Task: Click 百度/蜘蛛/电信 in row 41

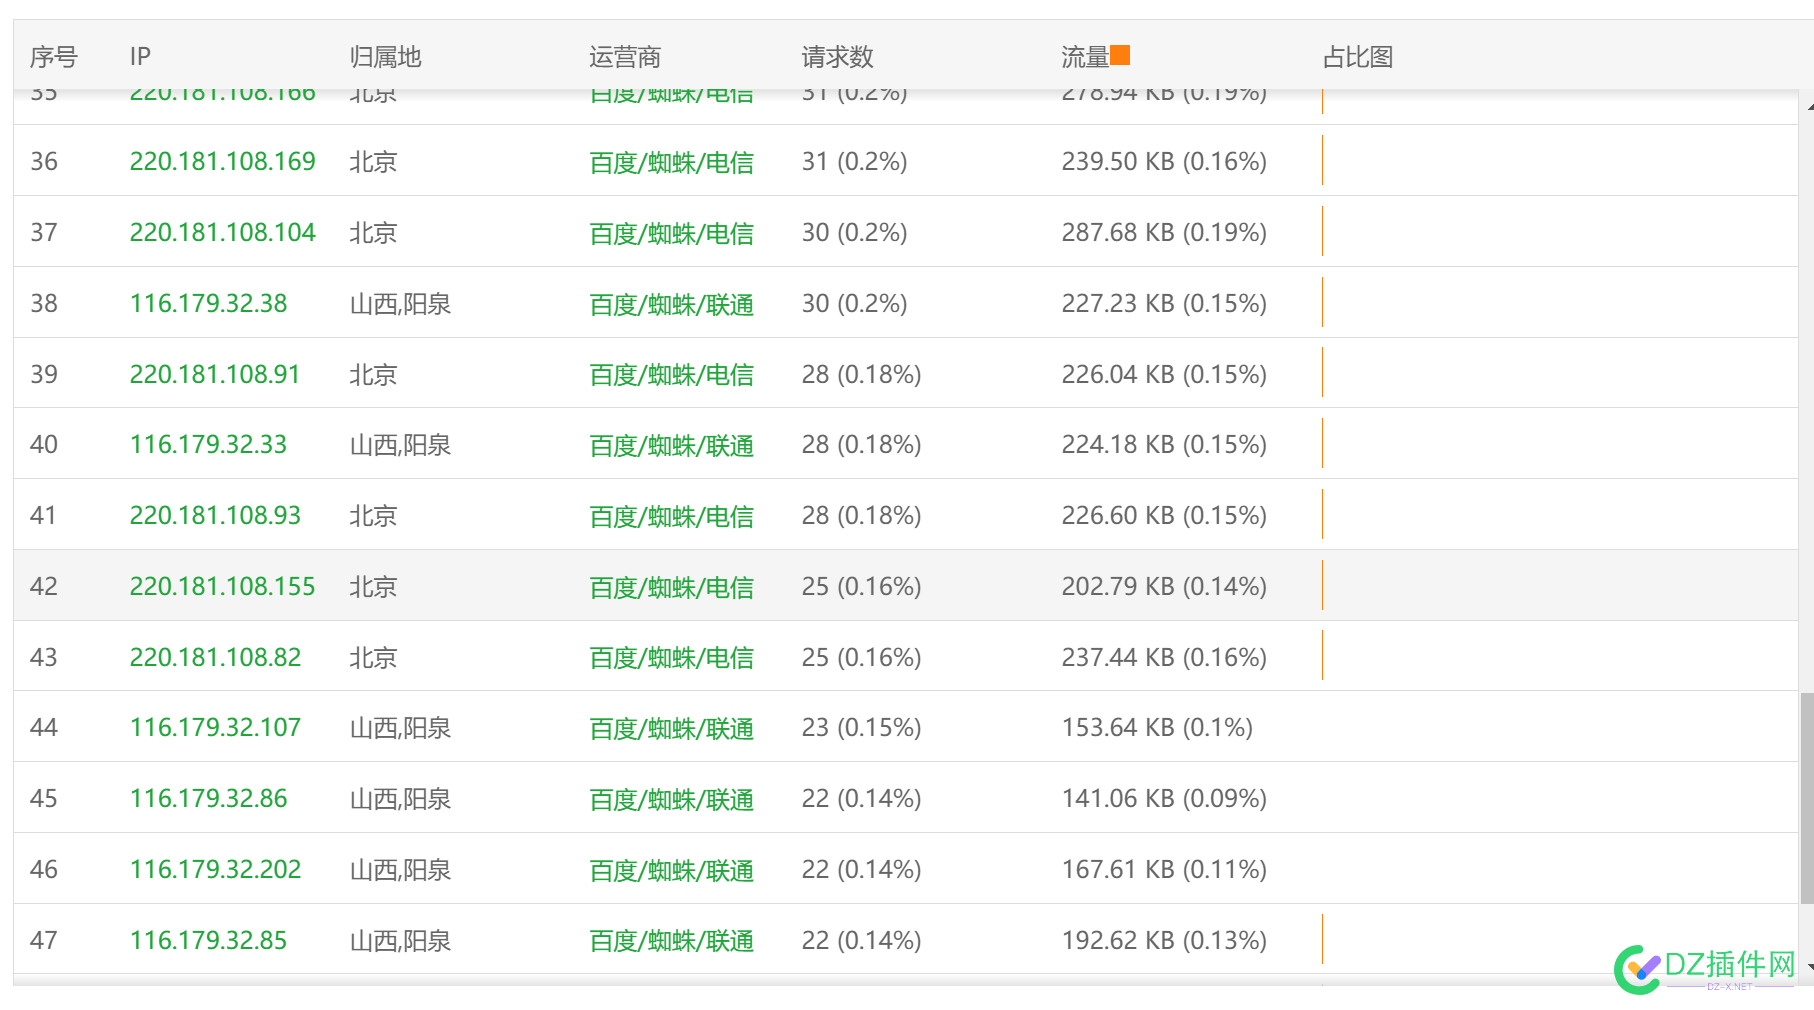Action: point(671,516)
